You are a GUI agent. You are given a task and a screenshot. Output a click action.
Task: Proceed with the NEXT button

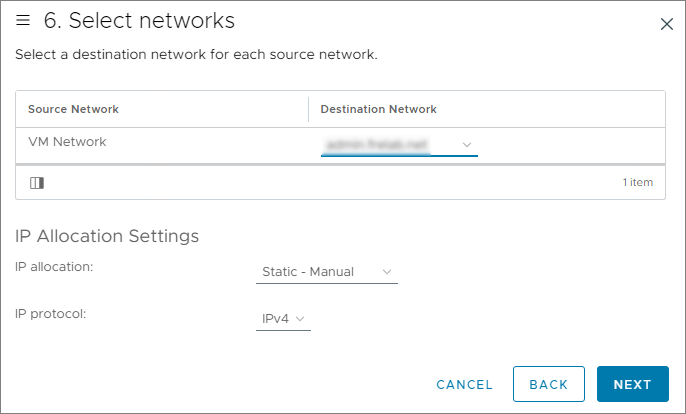point(632,384)
